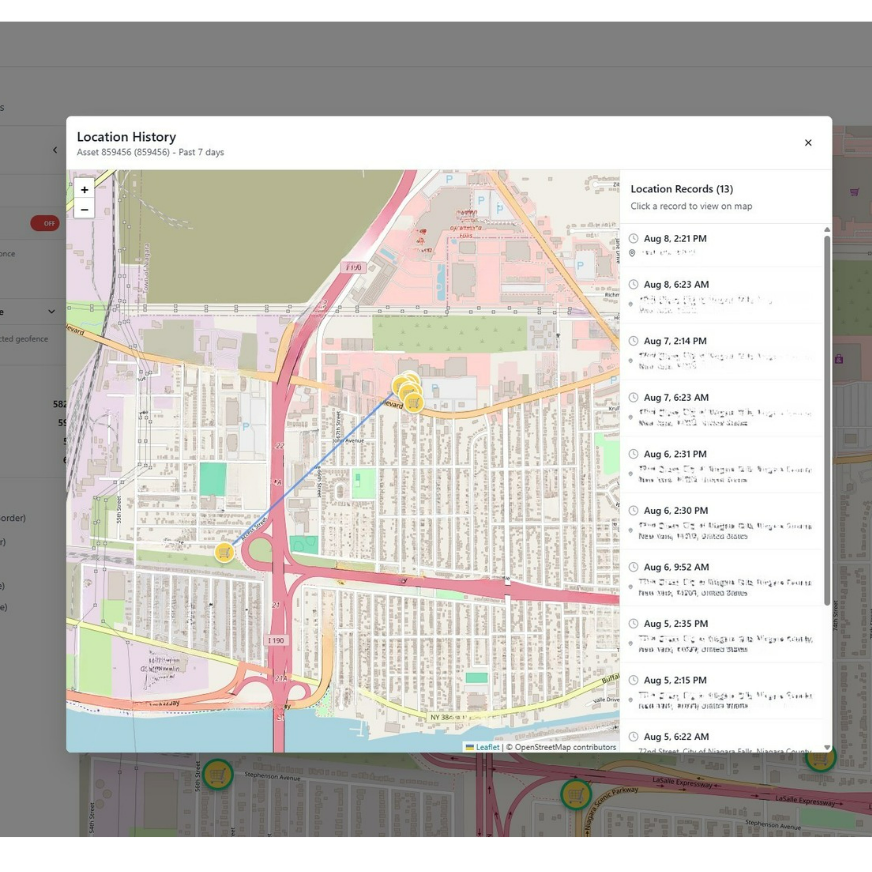Select the Aug 5, 6:22 AM record

[721, 737]
